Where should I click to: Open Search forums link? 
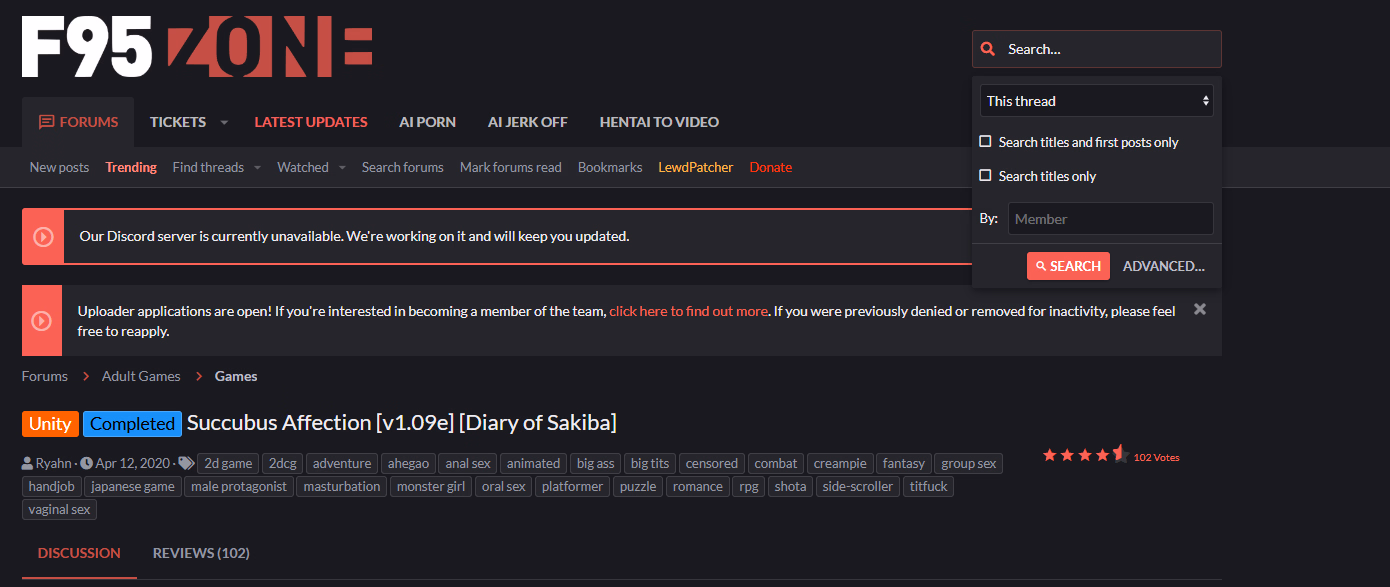click(x=403, y=167)
